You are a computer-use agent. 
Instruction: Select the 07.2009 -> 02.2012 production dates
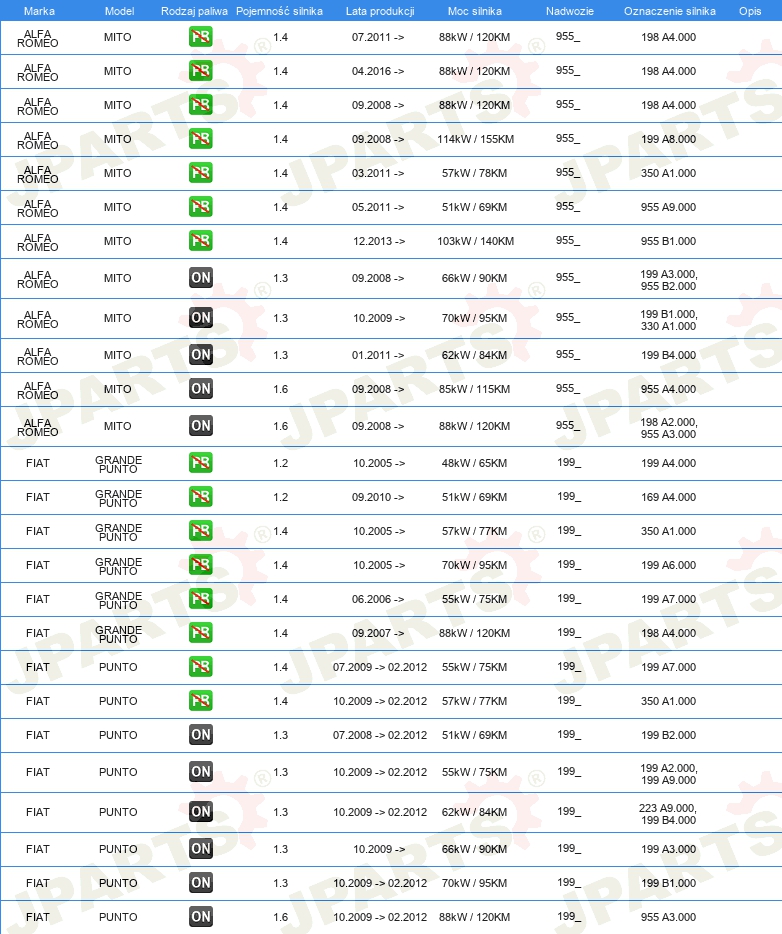[x=380, y=667]
